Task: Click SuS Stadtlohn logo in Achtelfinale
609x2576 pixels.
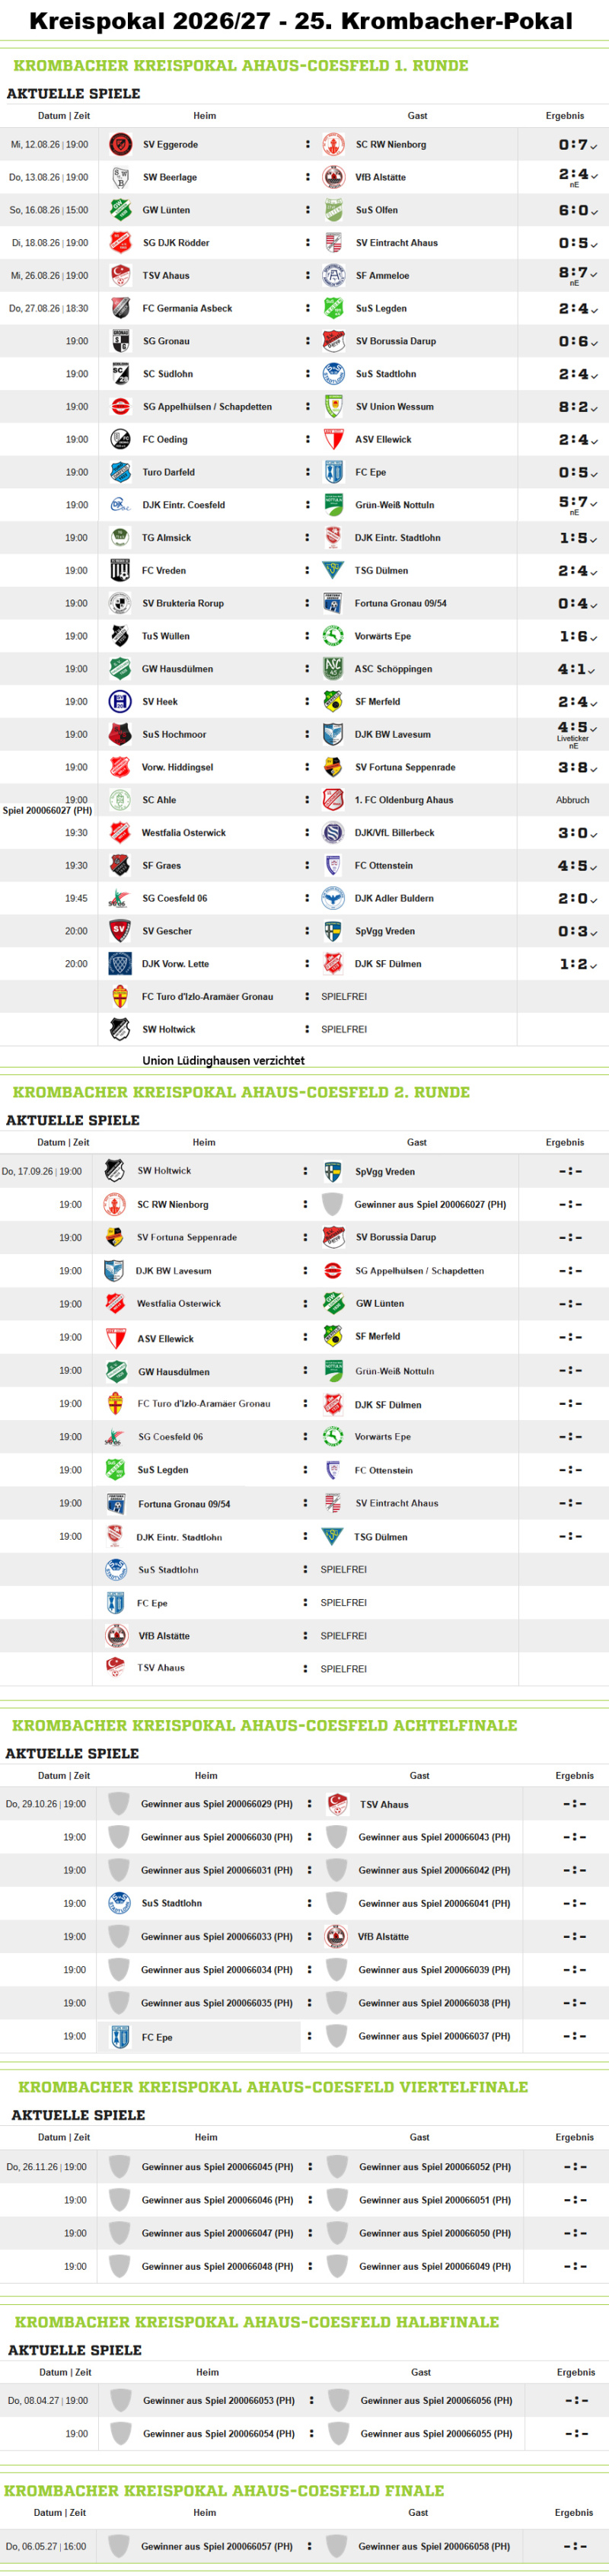Action: coord(119,1902)
